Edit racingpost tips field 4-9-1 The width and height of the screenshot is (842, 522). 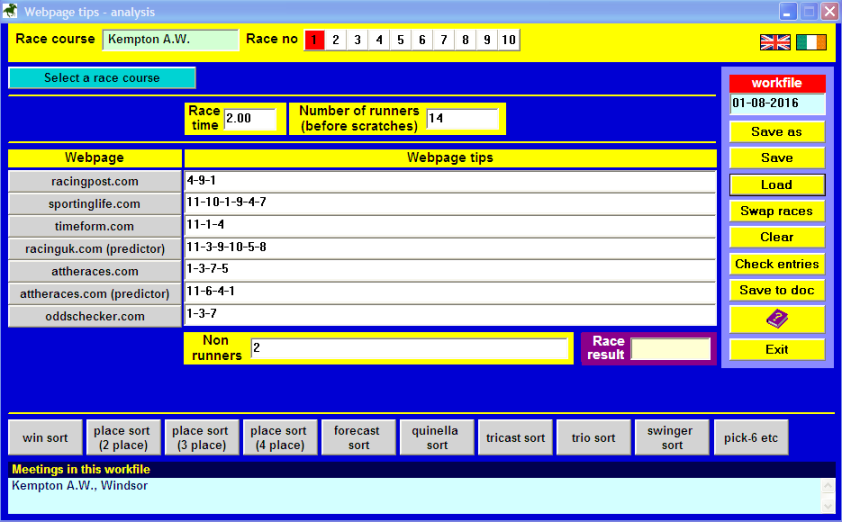click(451, 182)
